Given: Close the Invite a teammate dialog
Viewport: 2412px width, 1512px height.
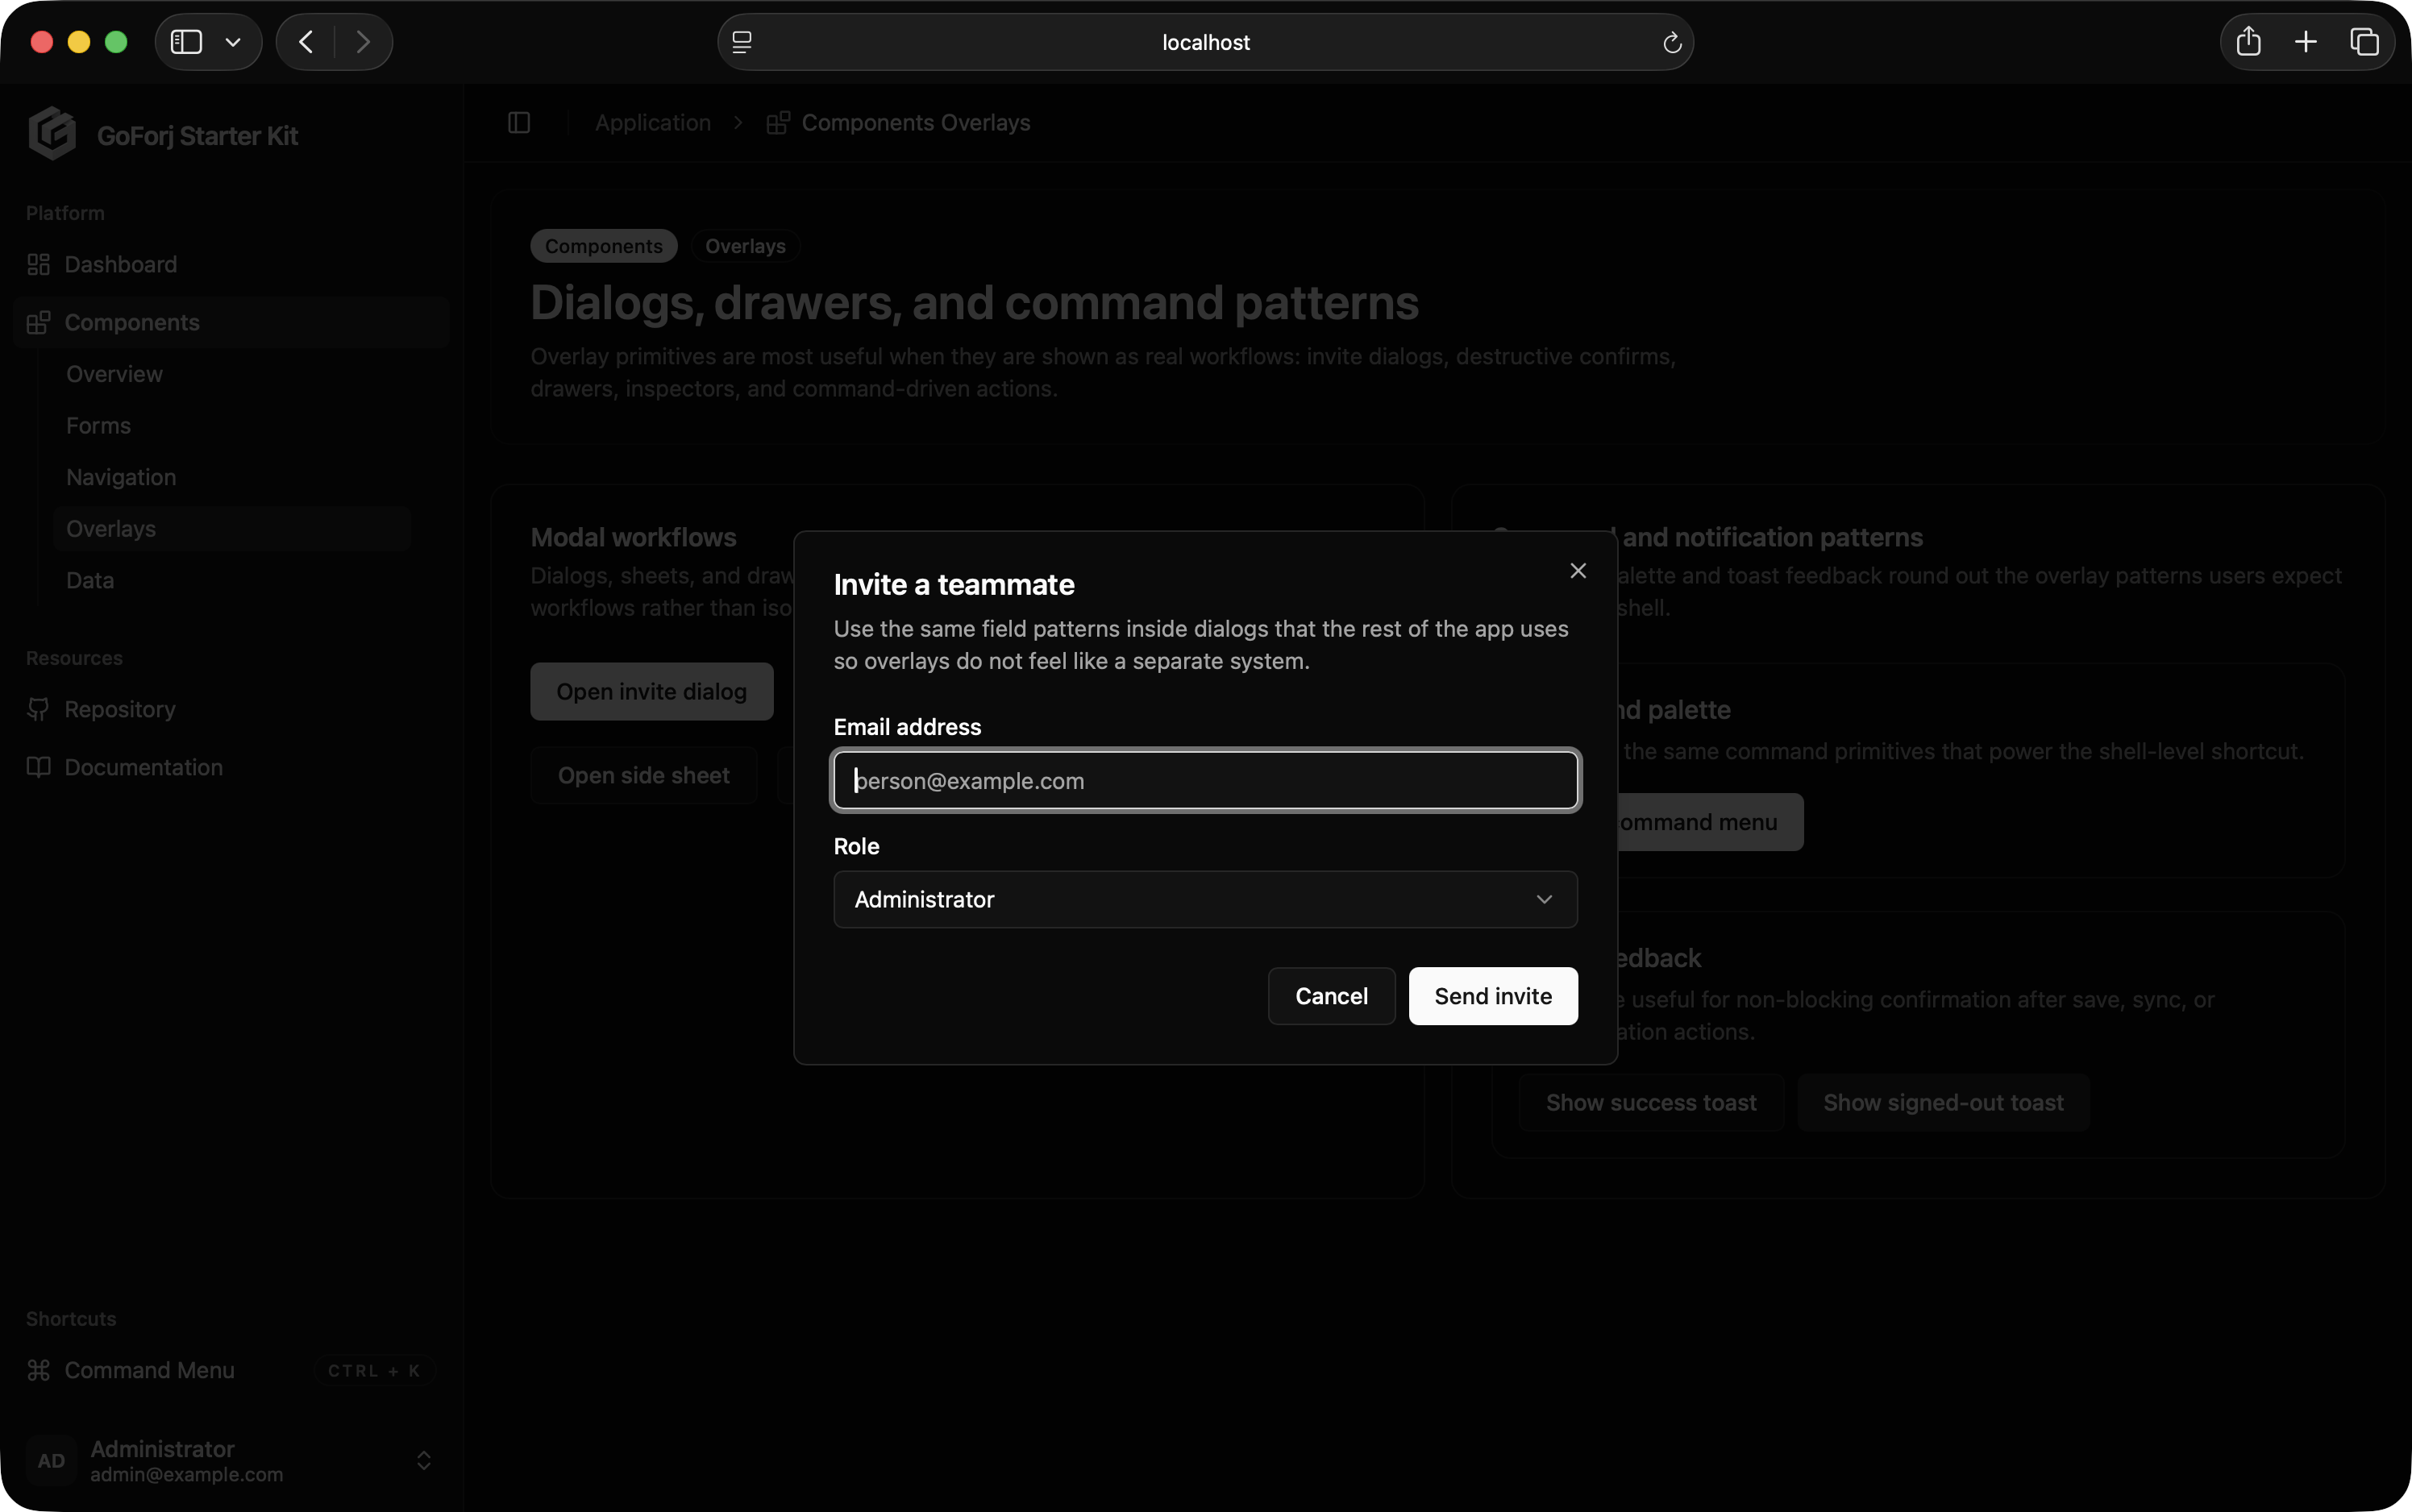Looking at the screenshot, I should pyautogui.click(x=1578, y=571).
